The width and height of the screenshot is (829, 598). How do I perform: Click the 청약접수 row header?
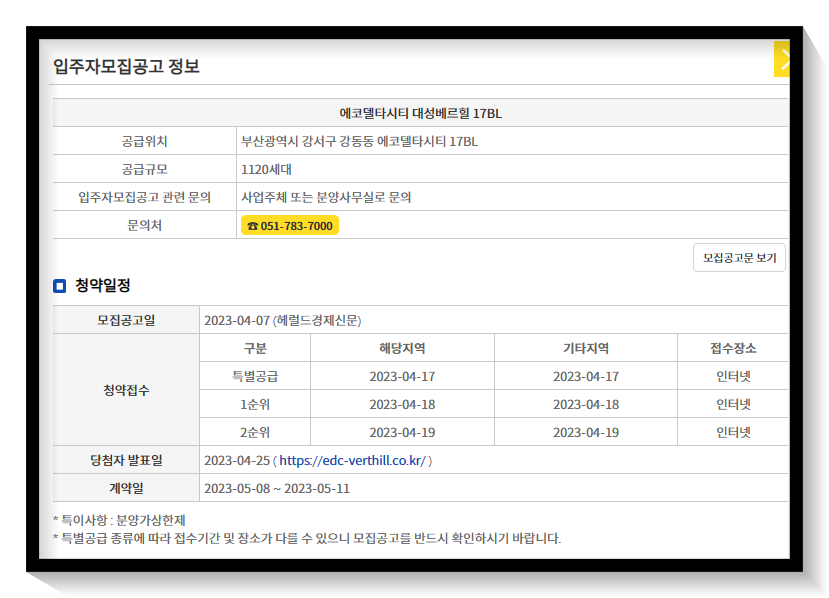(126, 390)
